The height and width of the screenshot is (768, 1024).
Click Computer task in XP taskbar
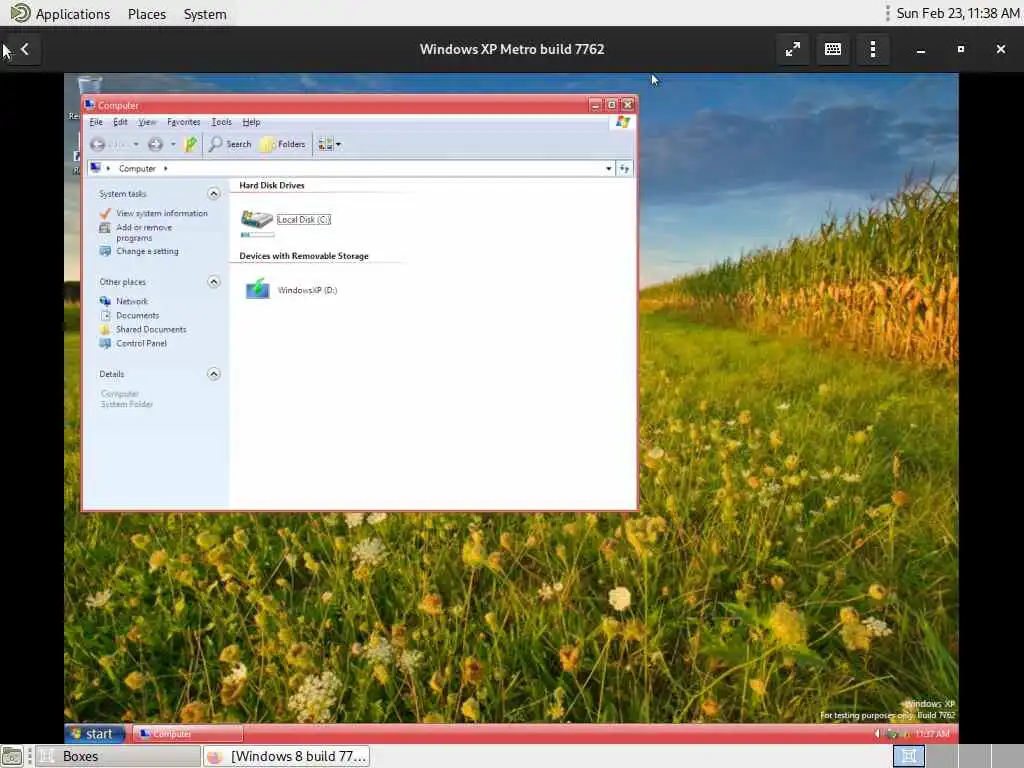tap(187, 734)
